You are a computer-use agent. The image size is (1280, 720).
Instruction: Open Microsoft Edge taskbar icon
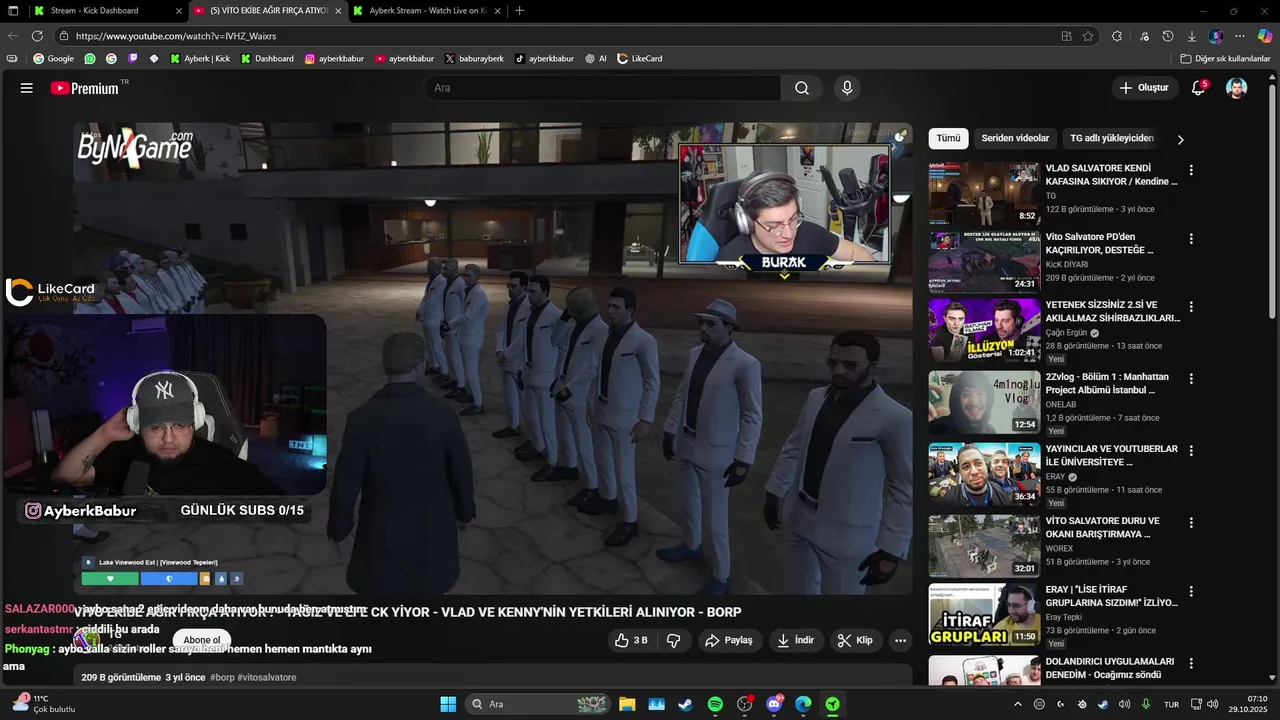point(803,704)
